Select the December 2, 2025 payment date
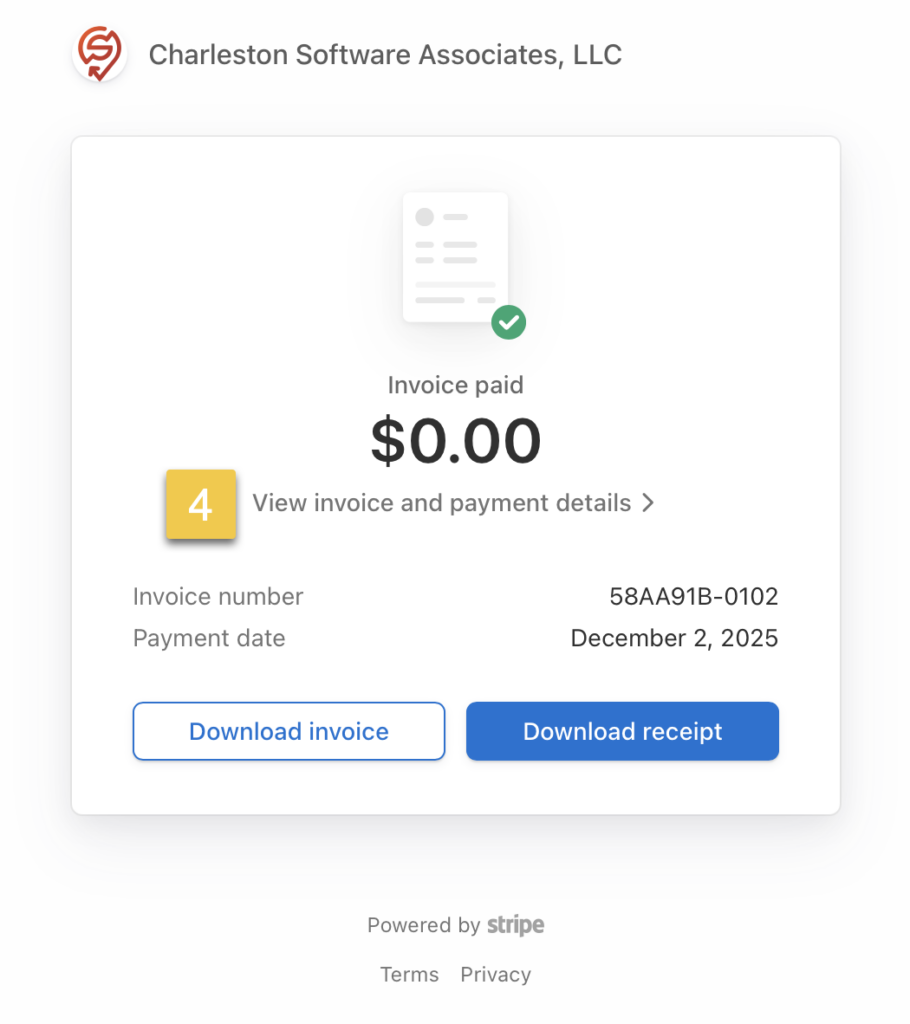Screen dimensions: 910x1024 674,638
